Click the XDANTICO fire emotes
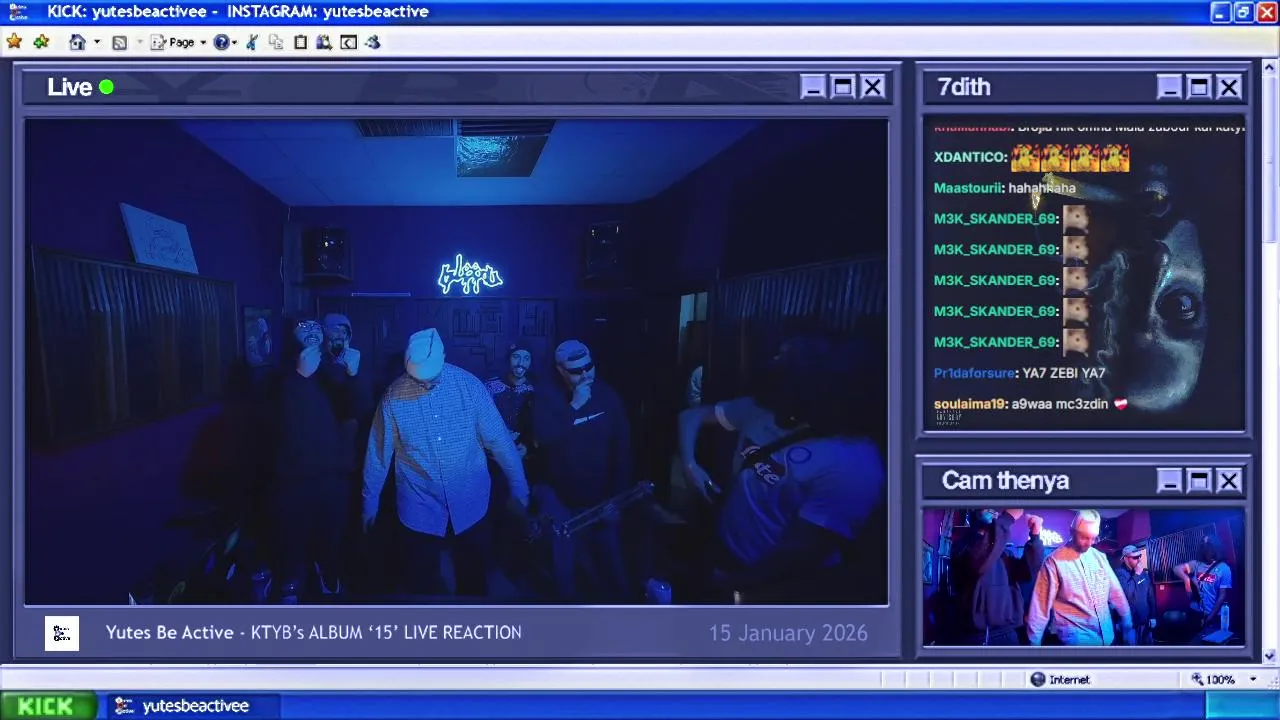Viewport: 1280px width, 720px height. pos(1070,157)
